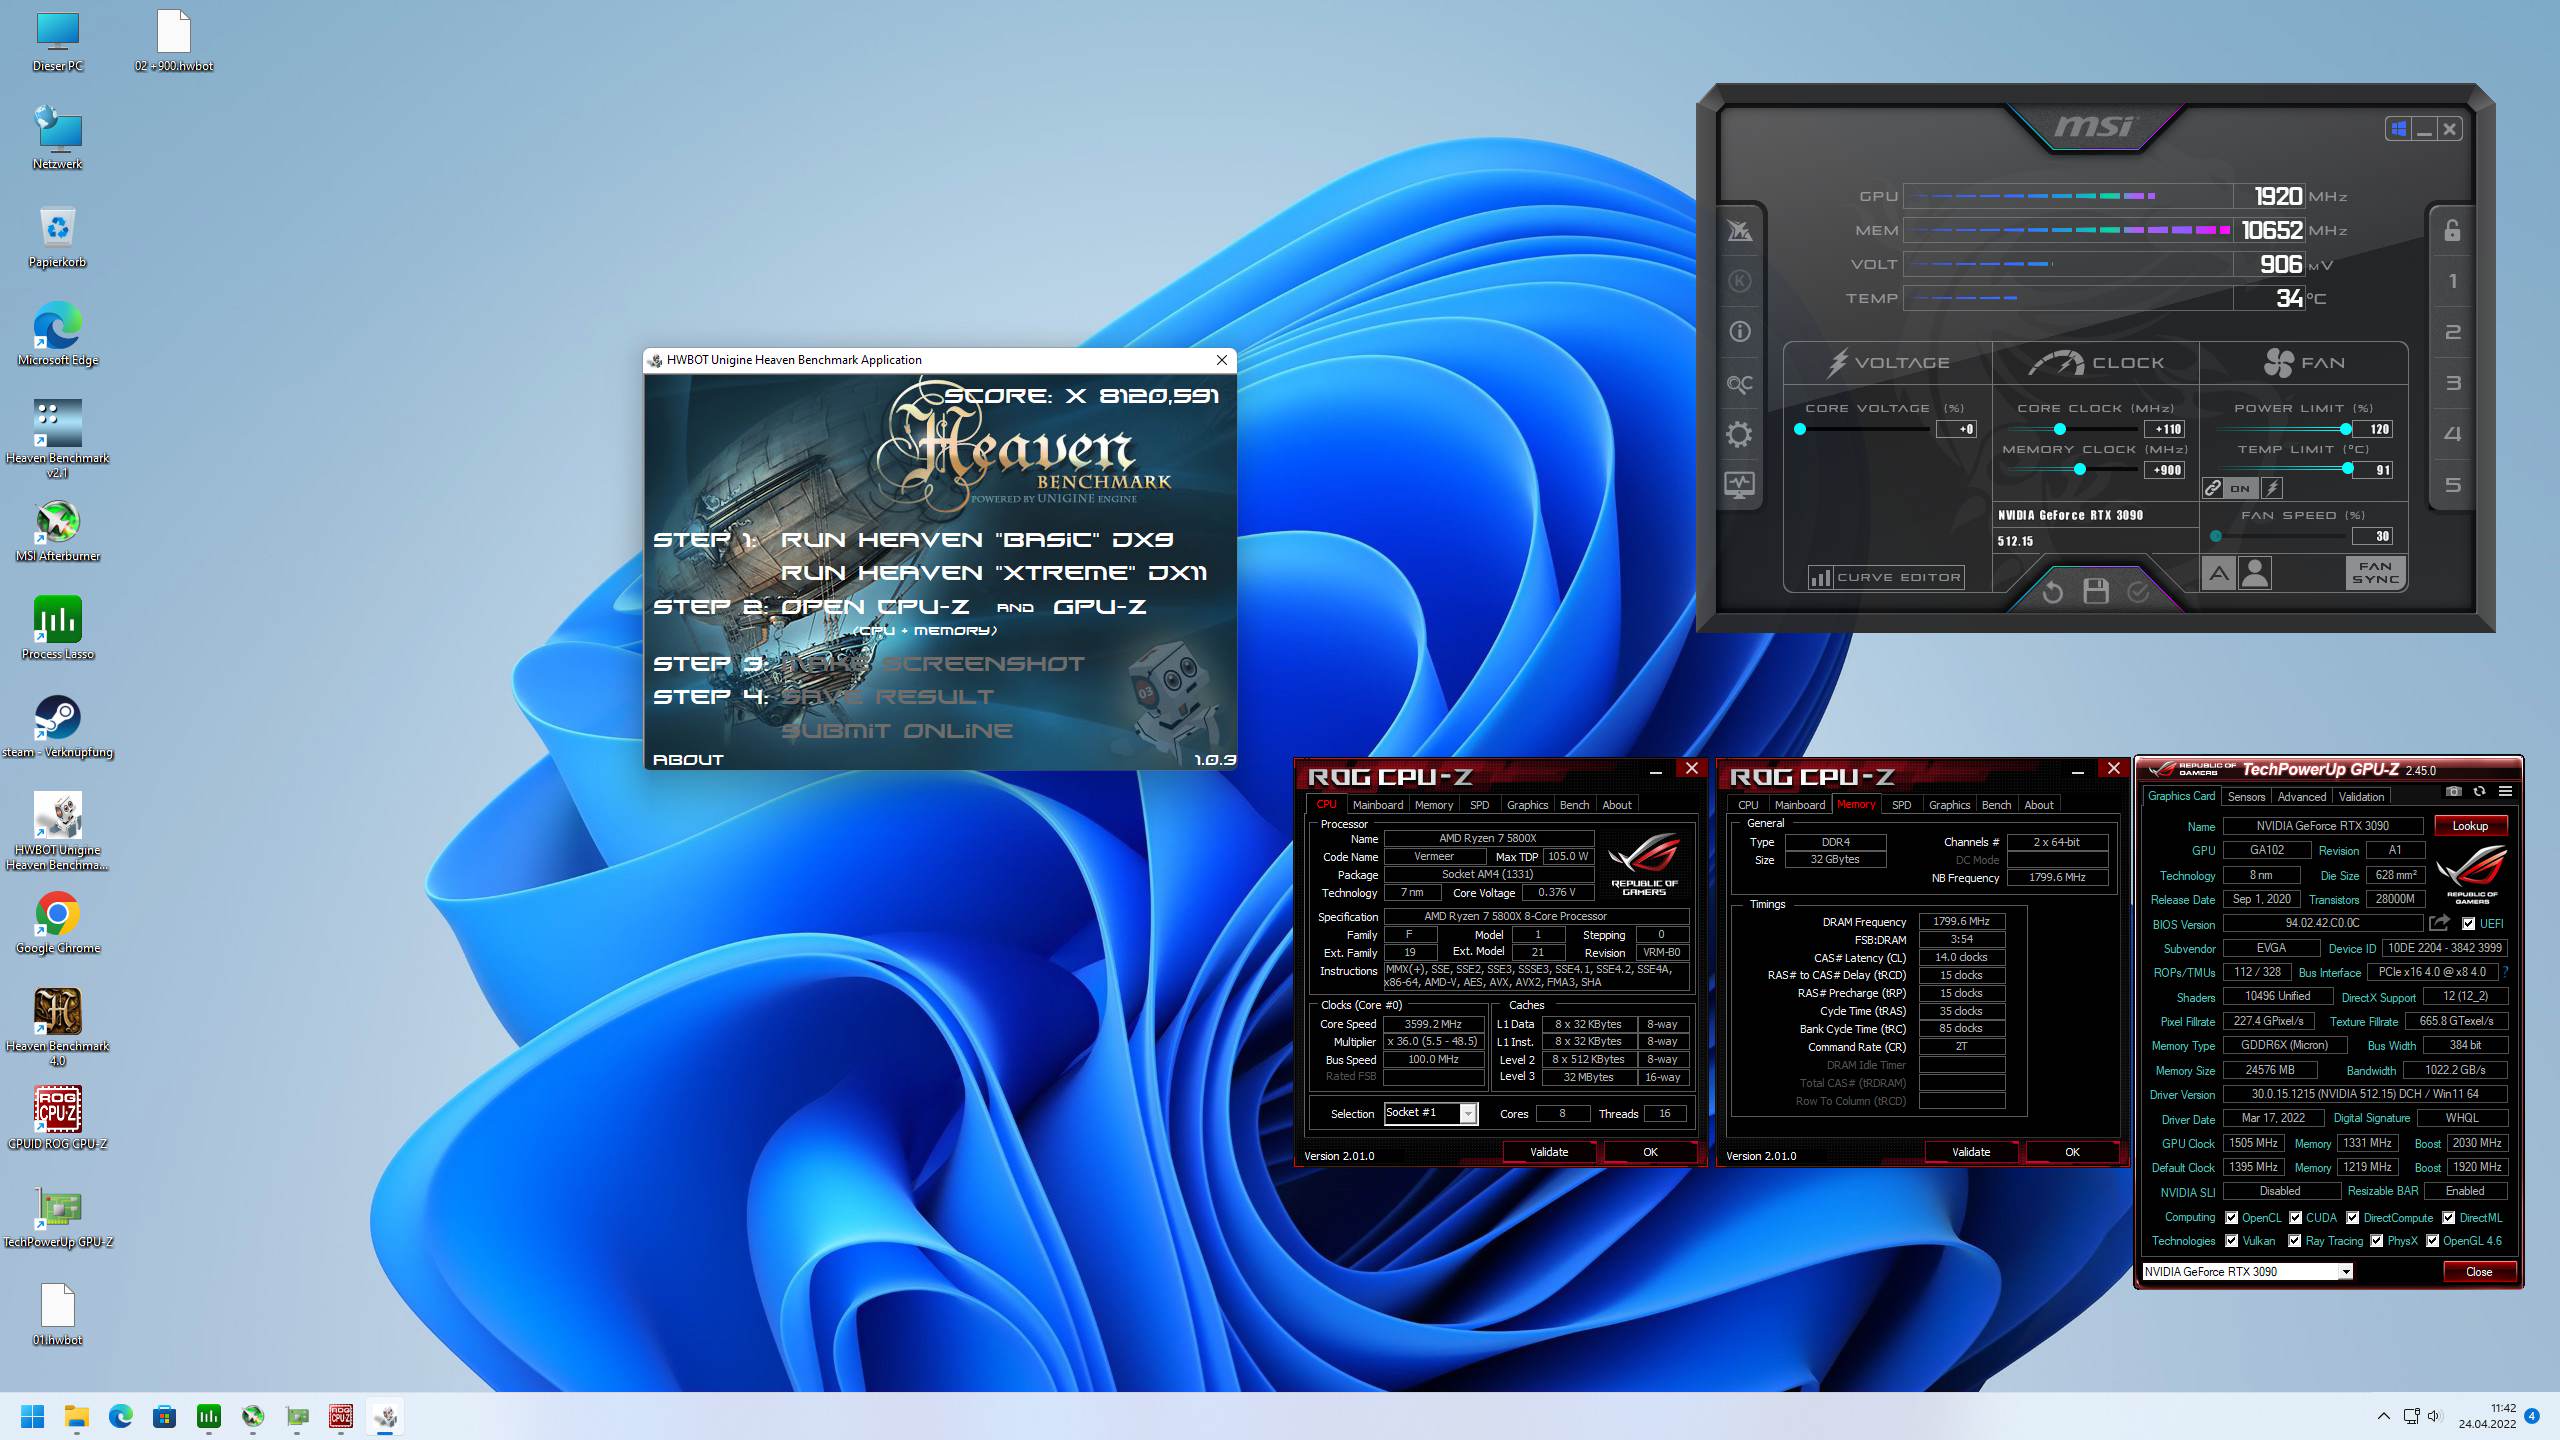The height and width of the screenshot is (1440, 2560).
Task: Toggle the CUDA checkbox in GPU-Z
Action: (2295, 1218)
